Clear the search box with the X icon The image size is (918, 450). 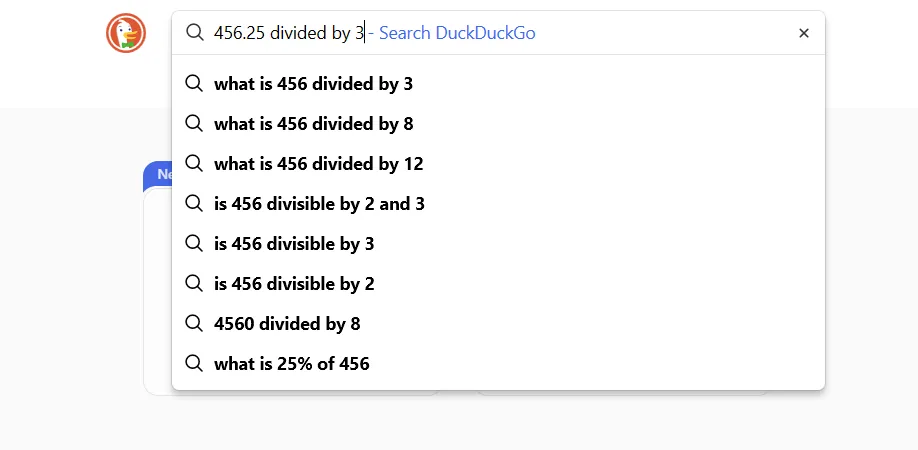(804, 33)
